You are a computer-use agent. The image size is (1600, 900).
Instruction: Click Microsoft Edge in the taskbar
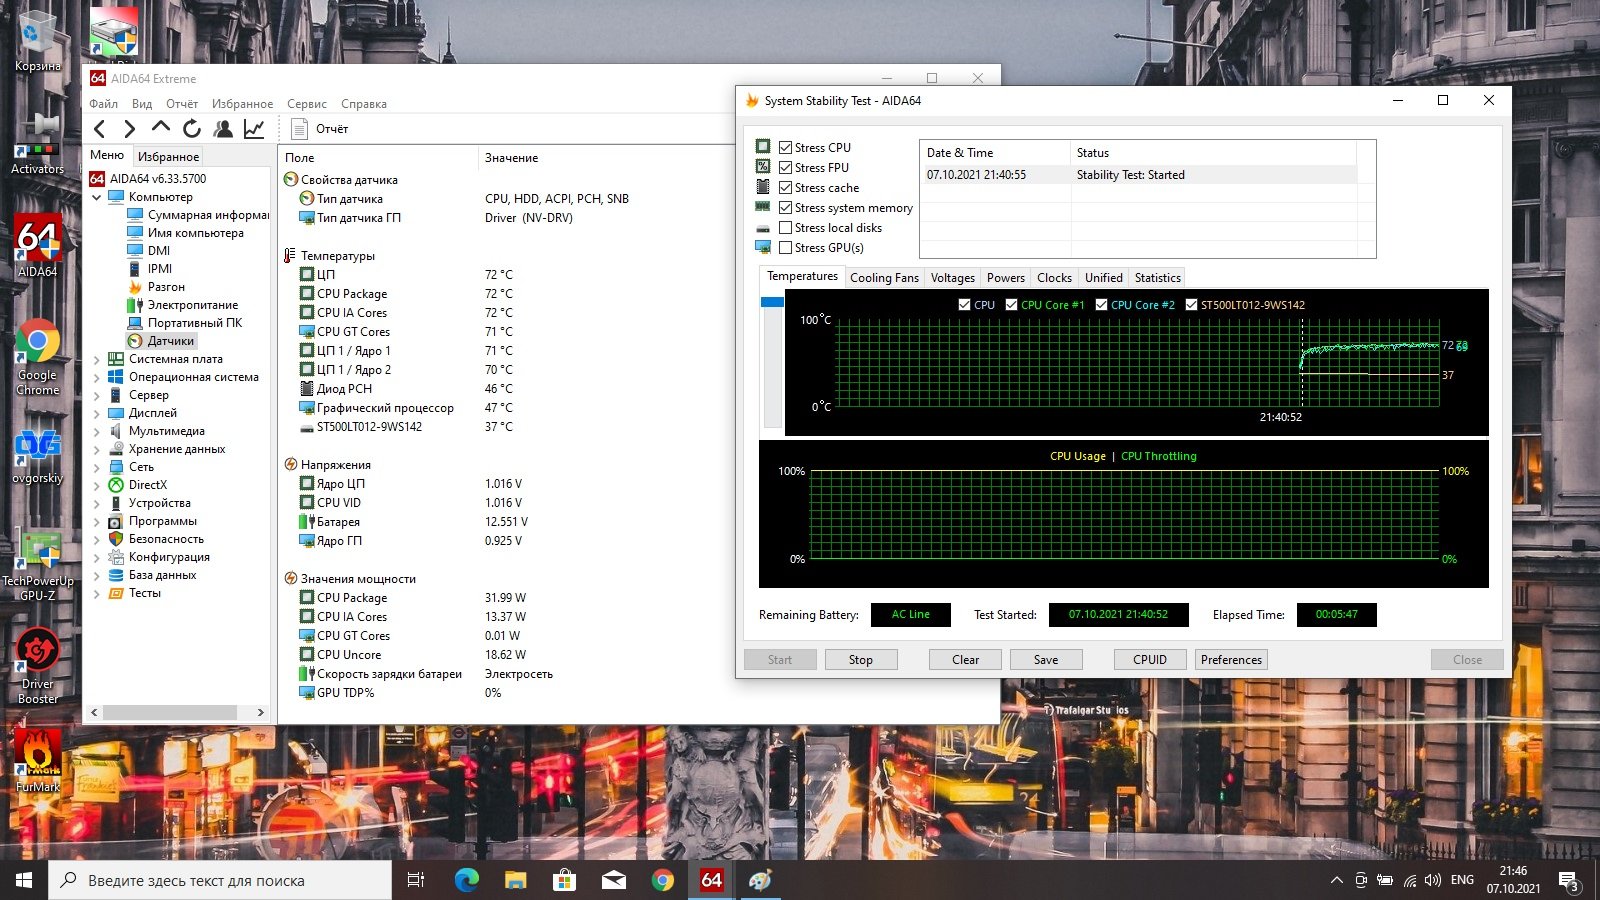point(466,880)
